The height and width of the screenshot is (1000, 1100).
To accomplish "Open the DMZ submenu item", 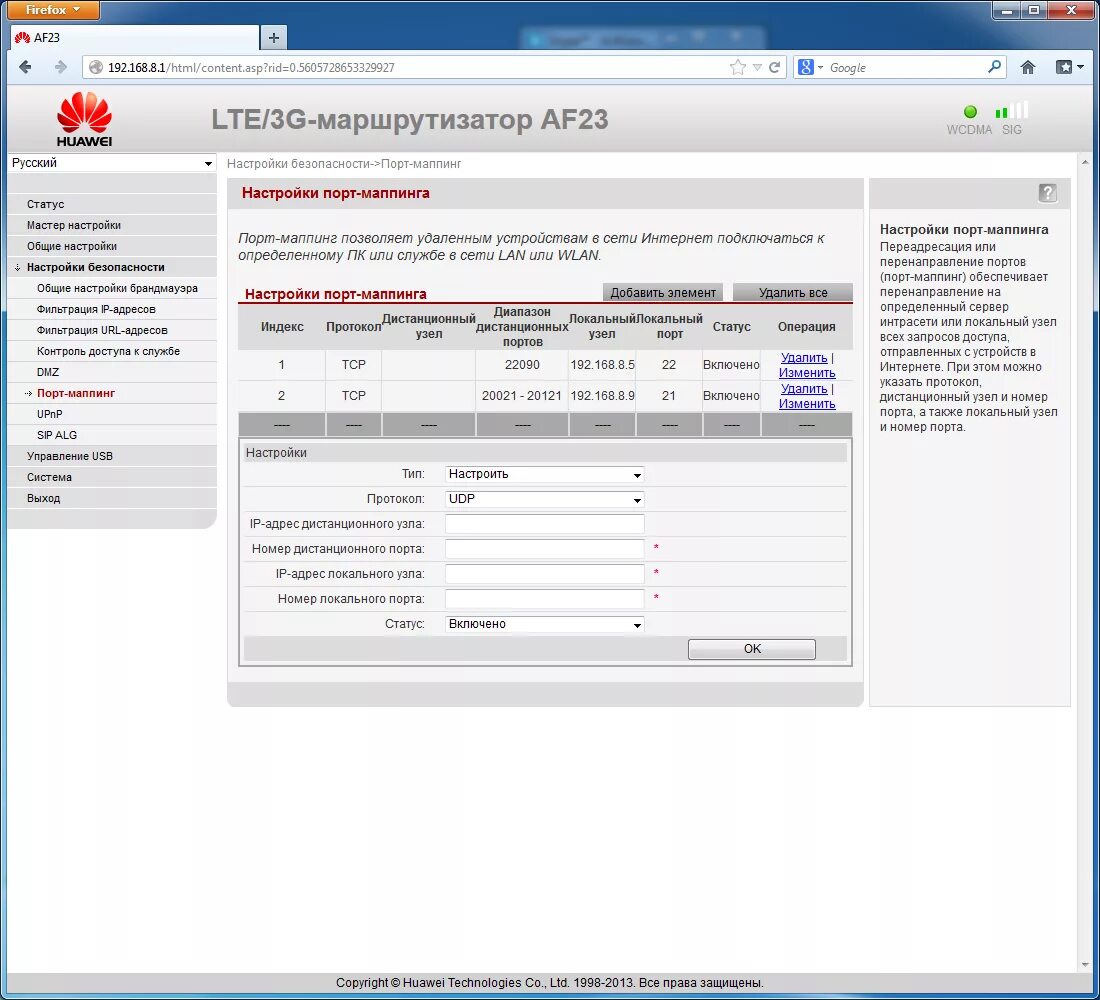I will [48, 373].
